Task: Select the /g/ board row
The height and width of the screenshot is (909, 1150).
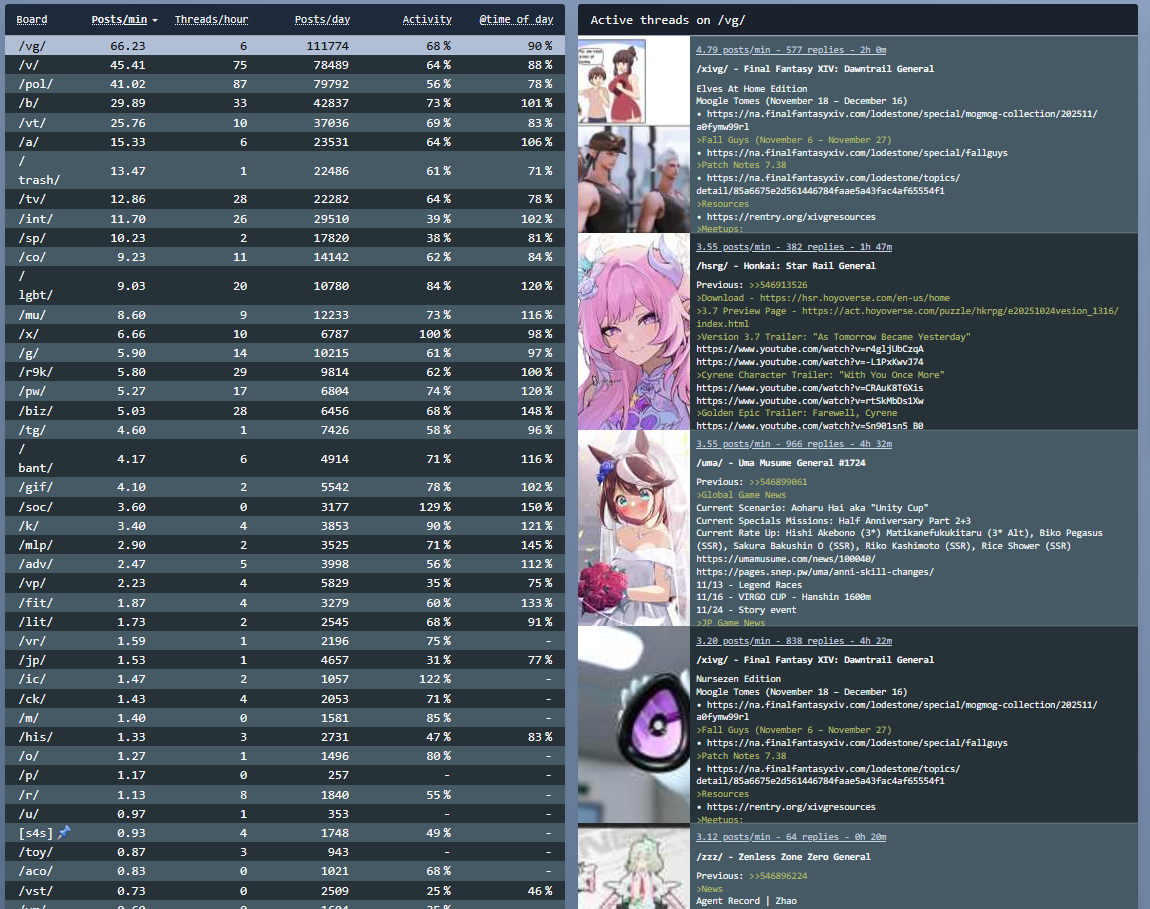Action: tap(285, 353)
